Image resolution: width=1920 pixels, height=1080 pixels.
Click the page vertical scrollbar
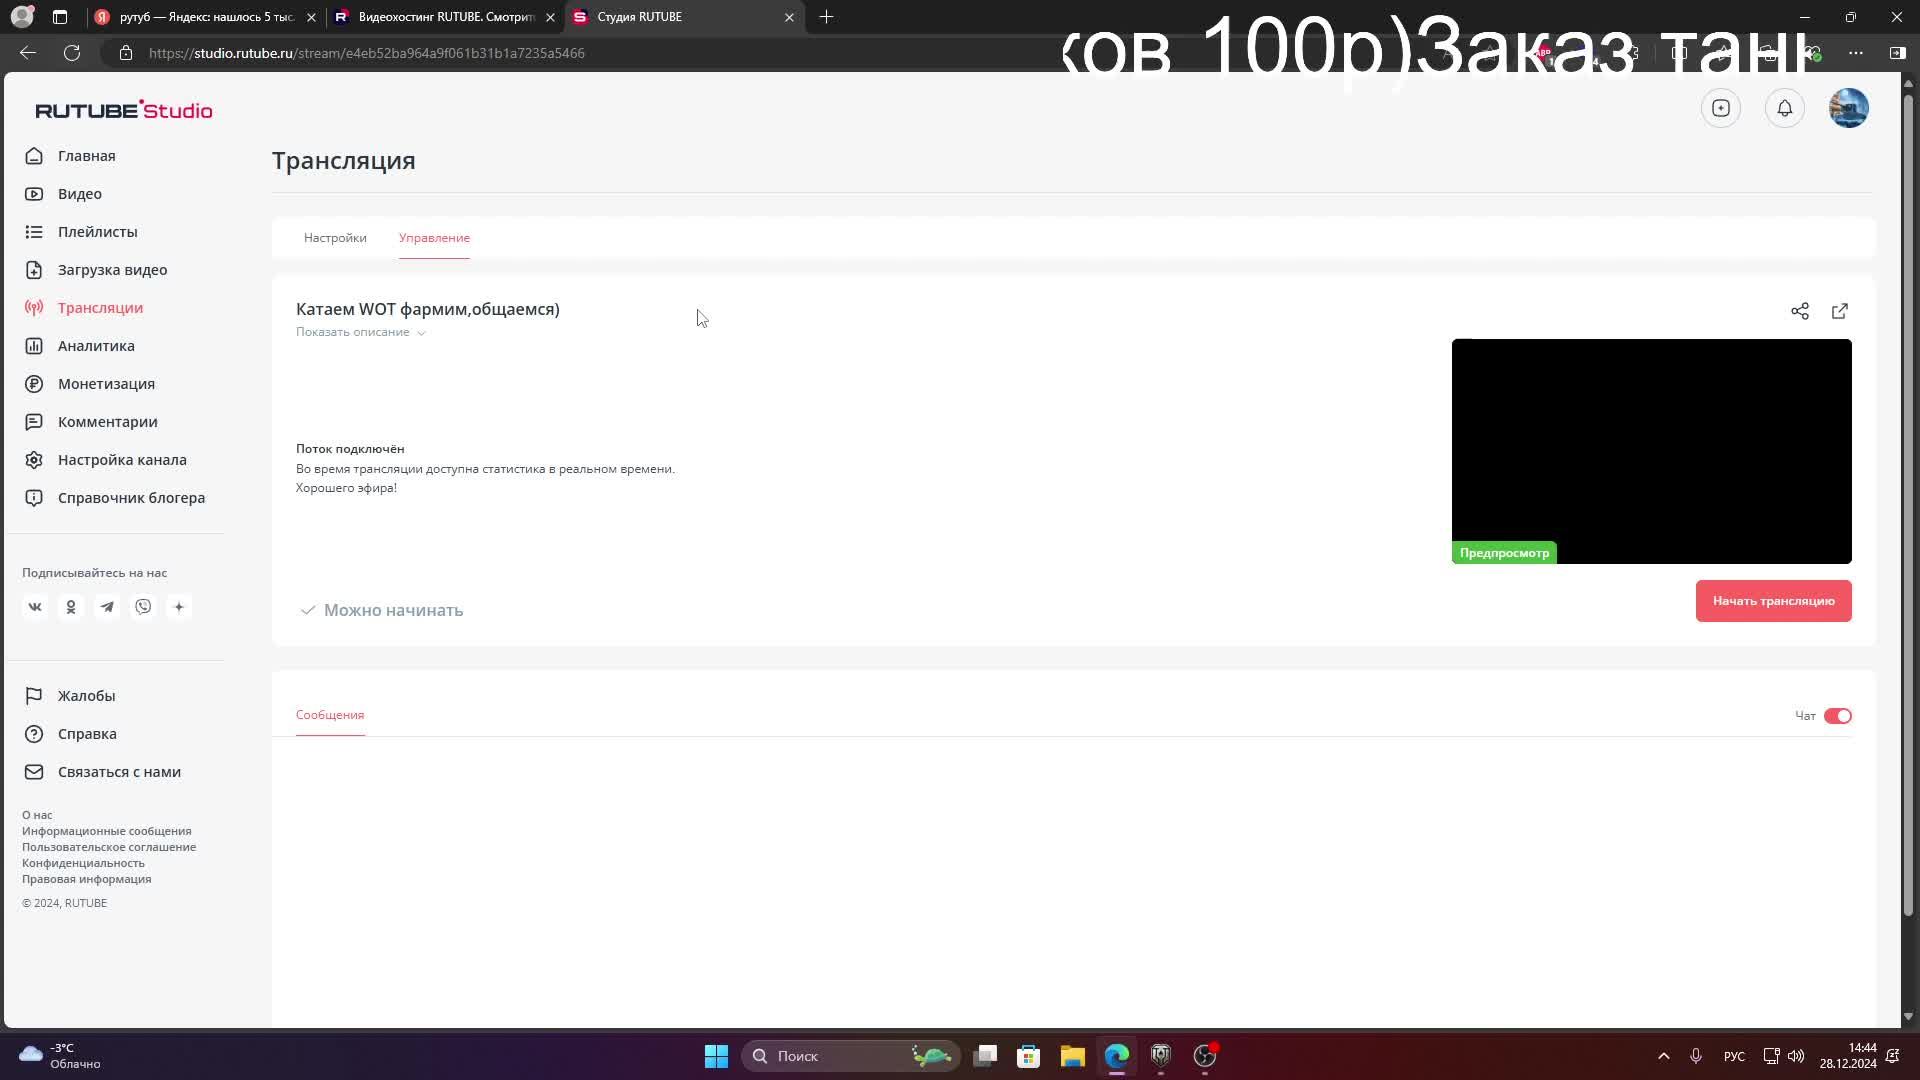tap(1908, 505)
